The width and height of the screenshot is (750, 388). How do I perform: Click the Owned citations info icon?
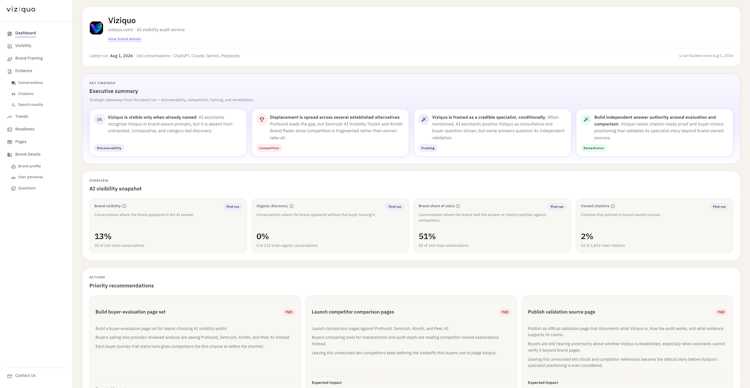(x=613, y=206)
